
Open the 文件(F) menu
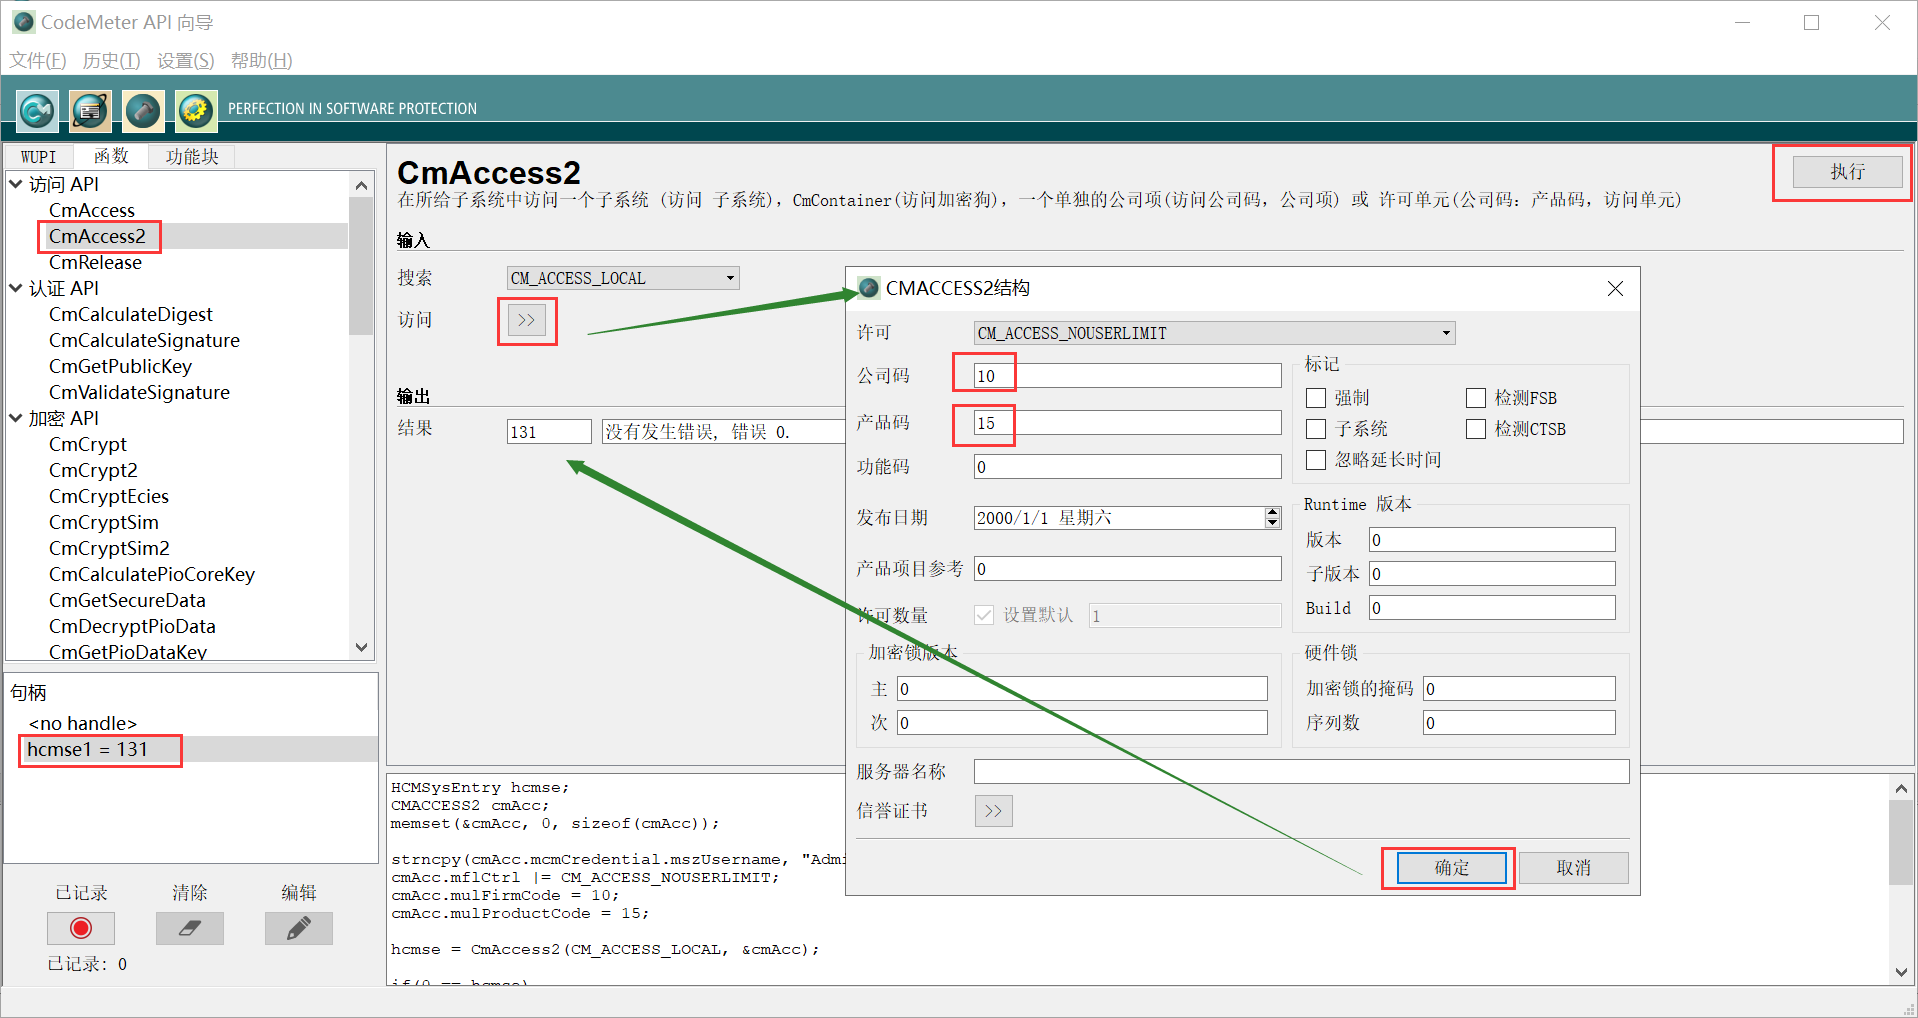pos(38,61)
